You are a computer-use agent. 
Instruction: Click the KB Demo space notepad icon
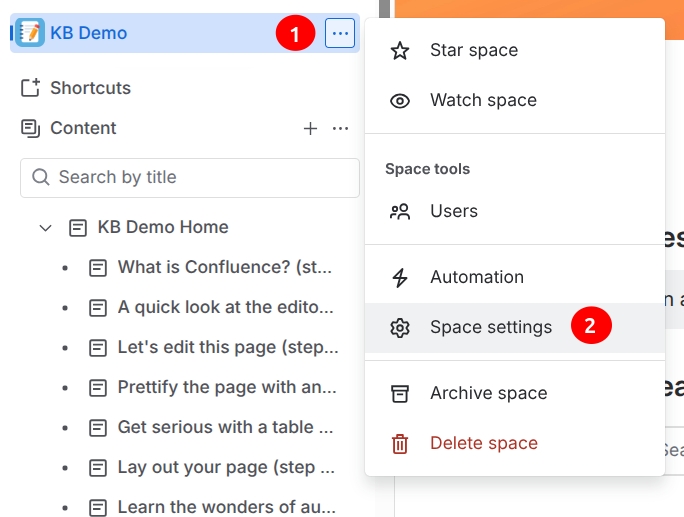tap(30, 33)
